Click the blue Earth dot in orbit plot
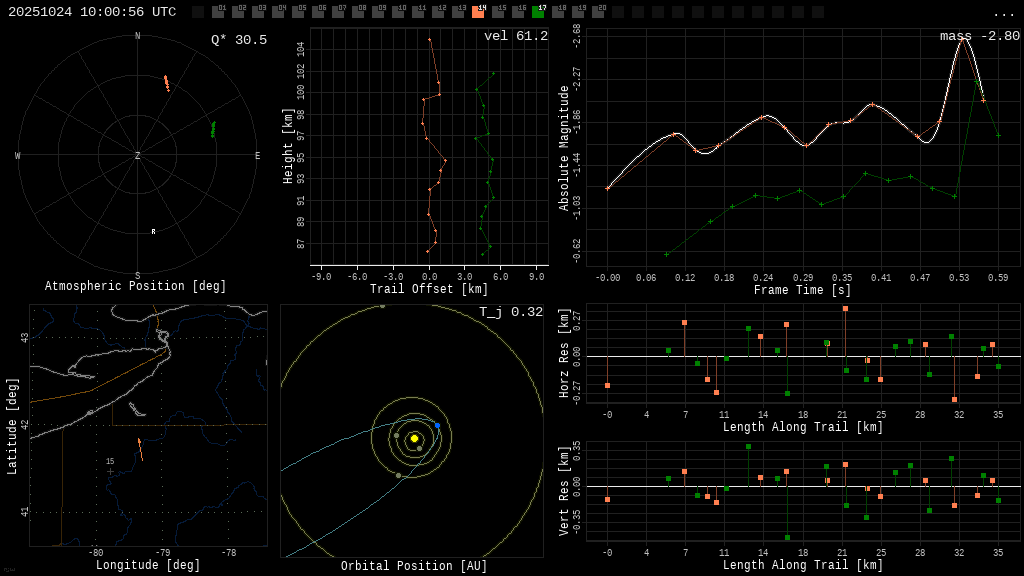 pyautogui.click(x=437, y=425)
